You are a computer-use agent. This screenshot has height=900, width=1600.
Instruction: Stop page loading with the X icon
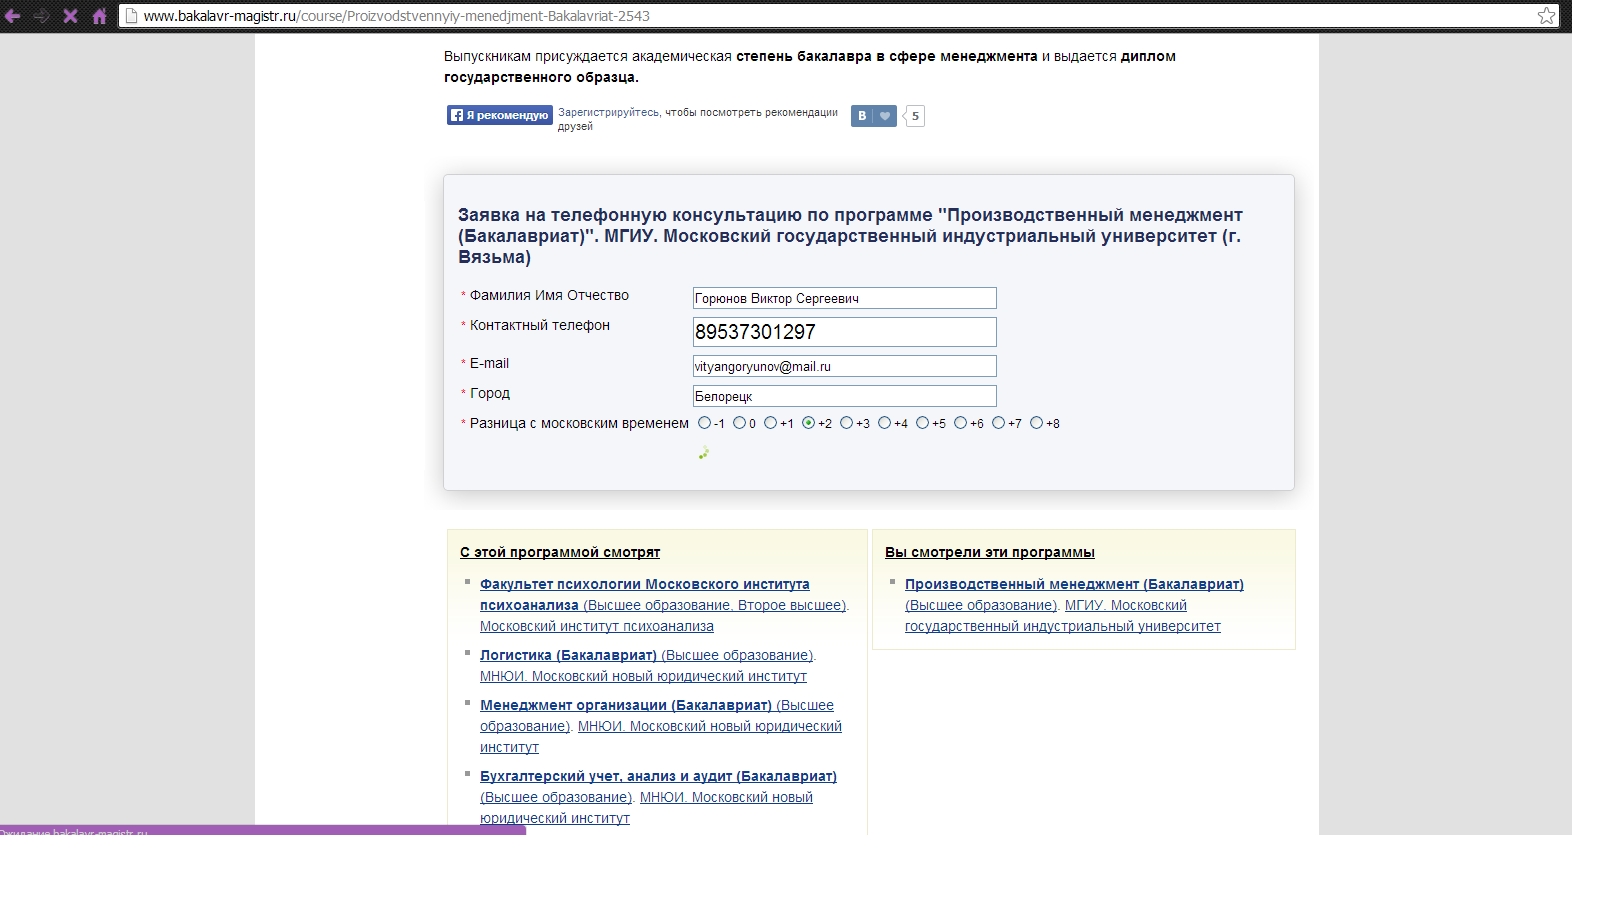(70, 16)
